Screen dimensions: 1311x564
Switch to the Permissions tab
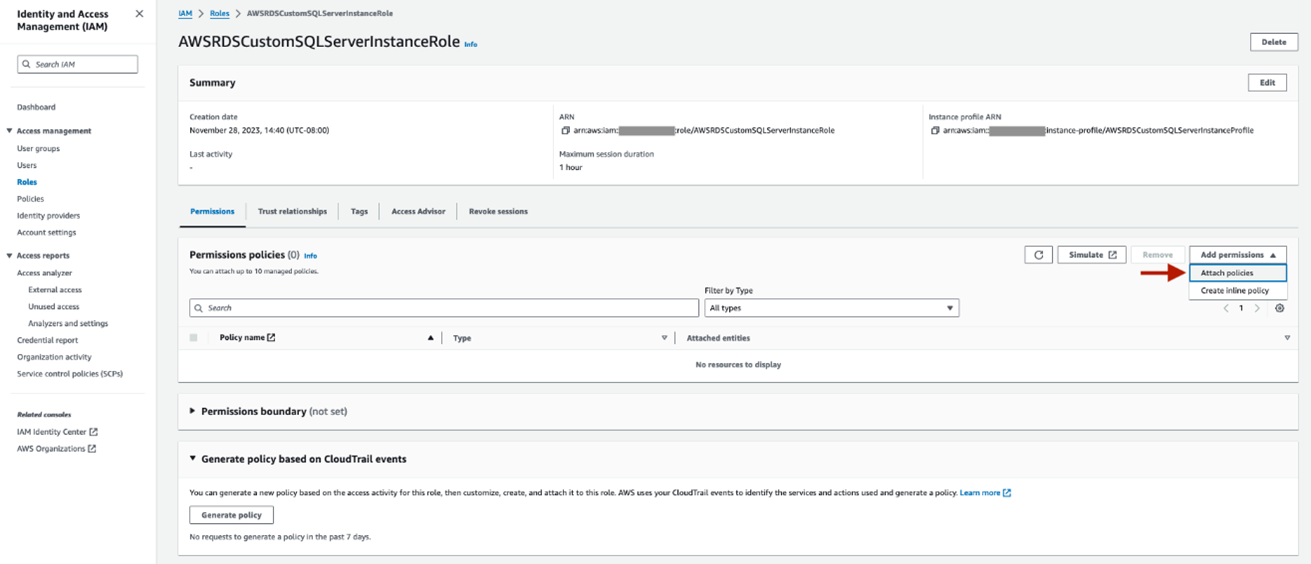click(212, 212)
